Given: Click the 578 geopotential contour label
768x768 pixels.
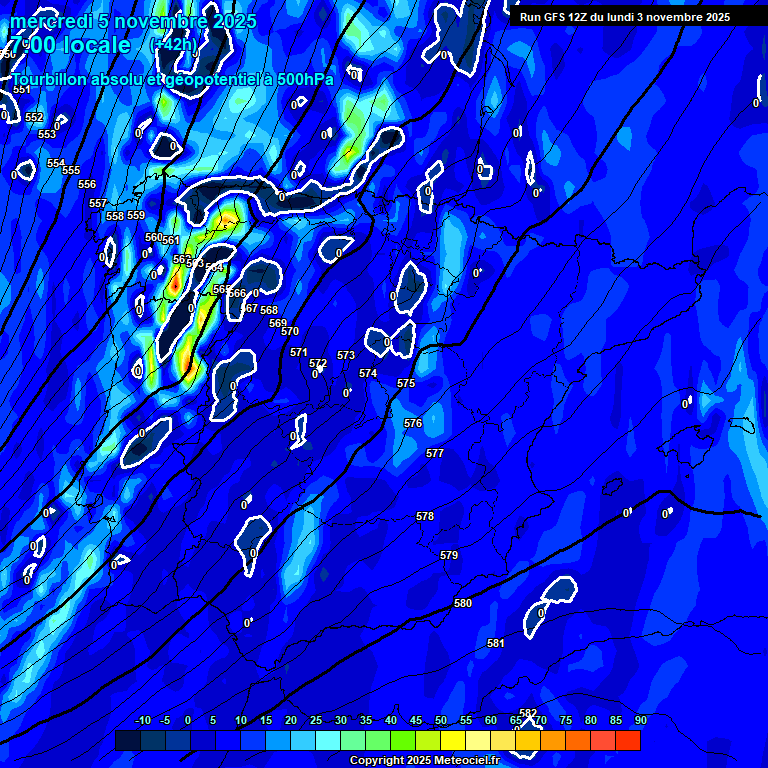Looking at the screenshot, I should pos(425,516).
